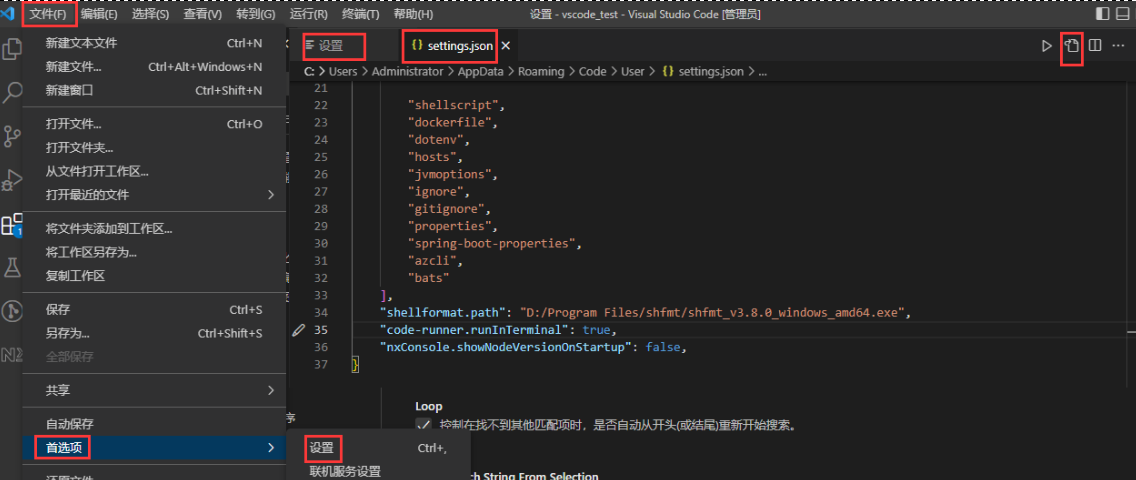This screenshot has width=1136, height=480.
Task: Choose 从文件打开工作区... menu entry
Action: coord(154,172)
